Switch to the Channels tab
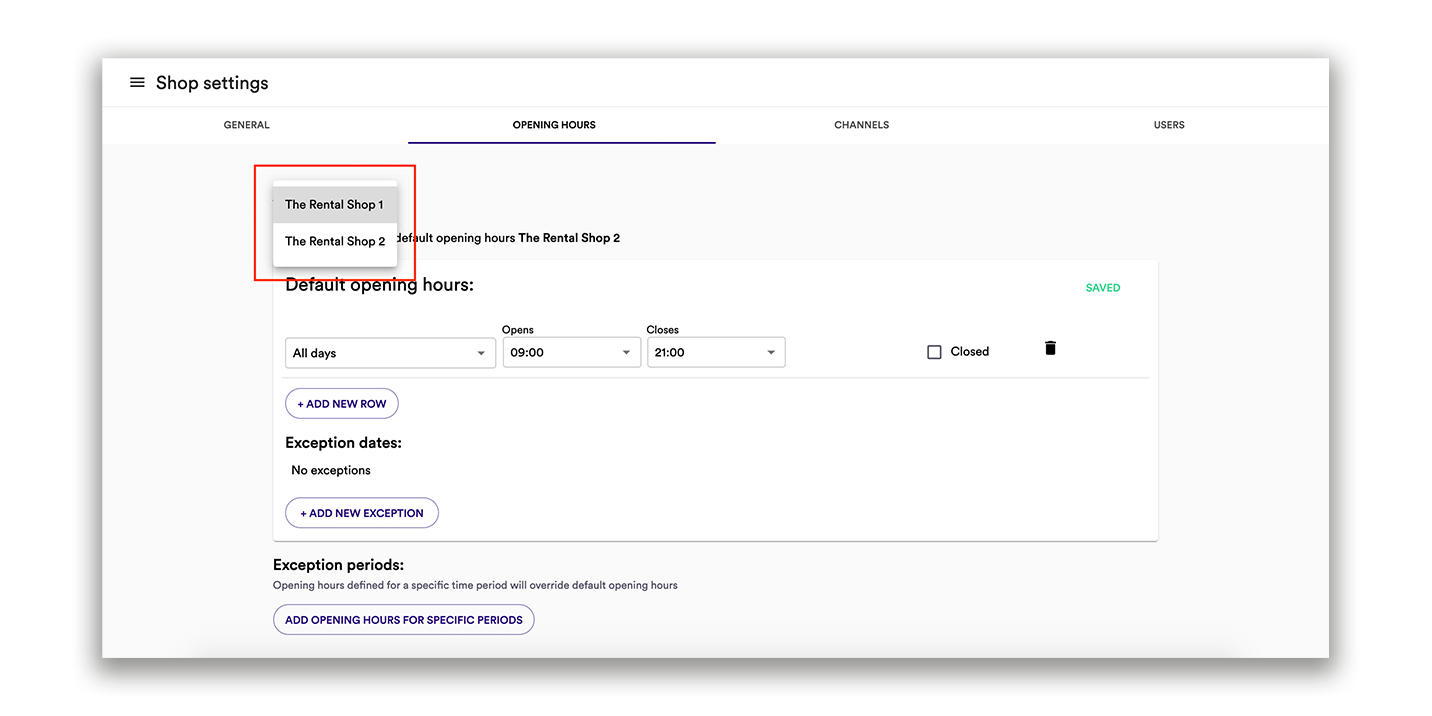The height and width of the screenshot is (716, 1432). [861, 125]
